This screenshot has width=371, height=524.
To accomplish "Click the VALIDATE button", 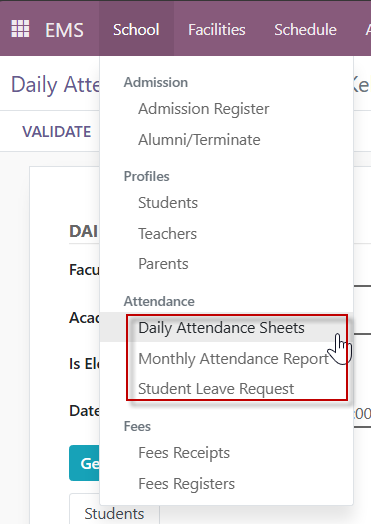I will click(56, 131).
